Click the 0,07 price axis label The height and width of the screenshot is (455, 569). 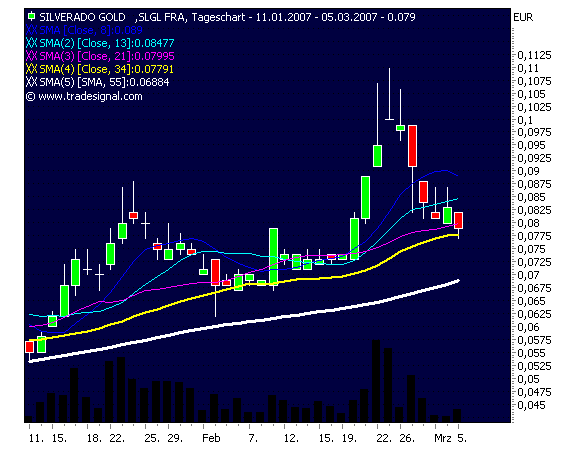point(528,275)
